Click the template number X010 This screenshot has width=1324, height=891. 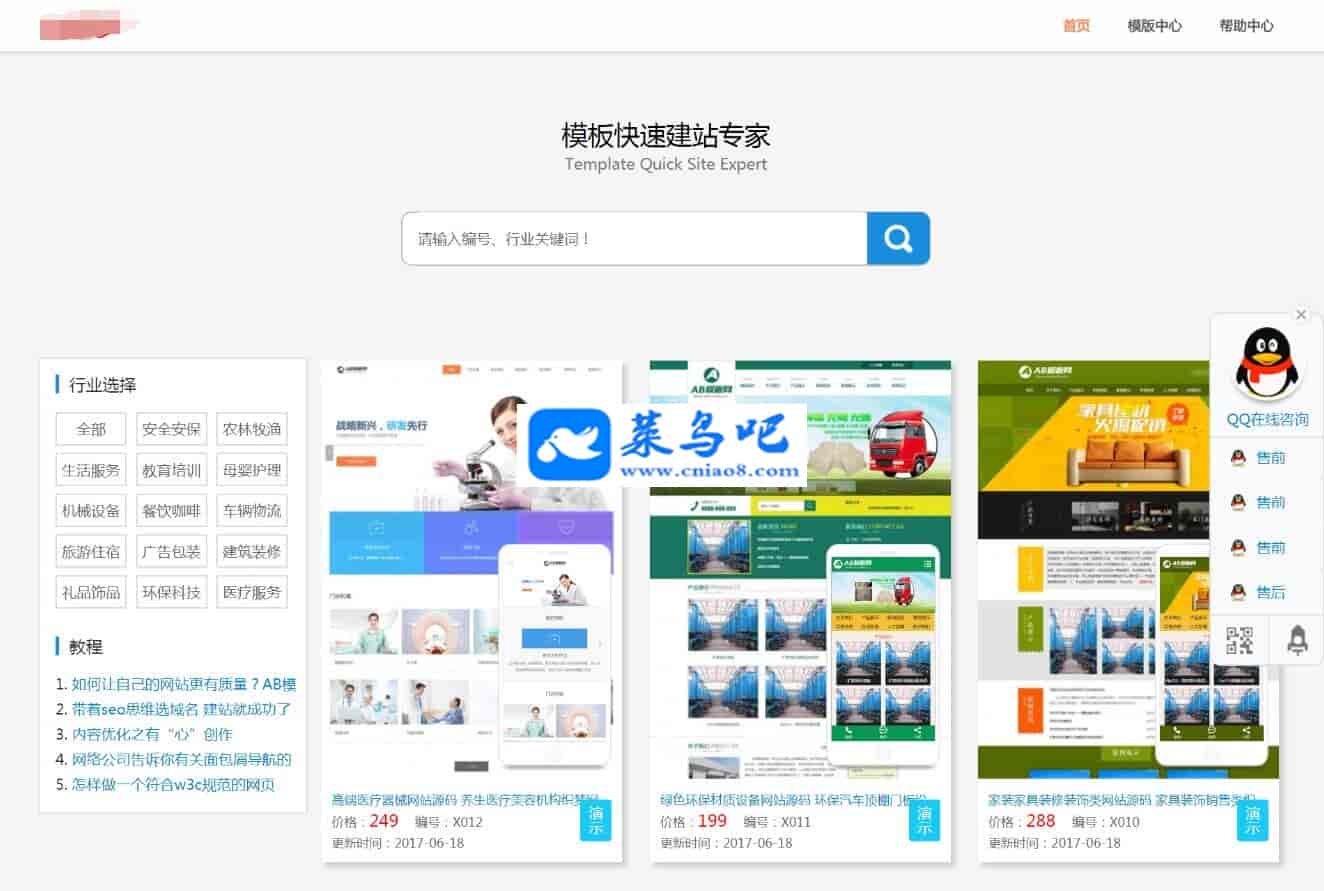pyautogui.click(x=1124, y=822)
